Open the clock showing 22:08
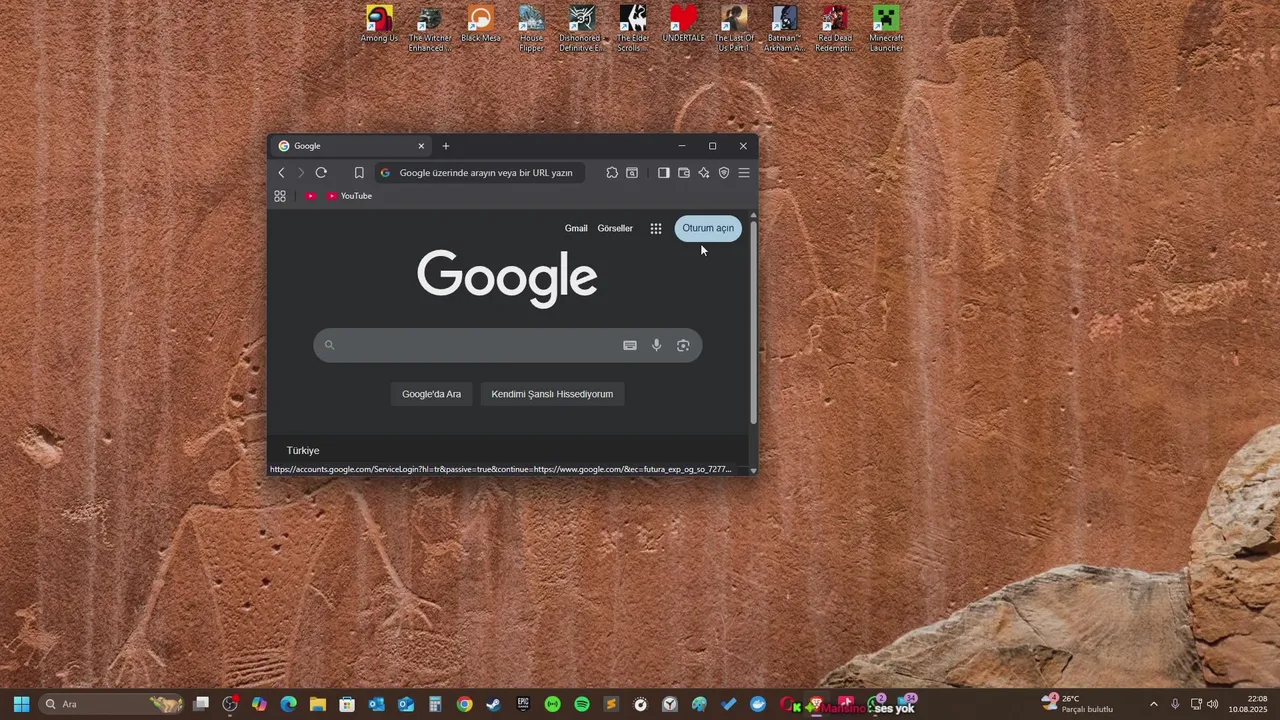1280x720 pixels. [x=1250, y=704]
